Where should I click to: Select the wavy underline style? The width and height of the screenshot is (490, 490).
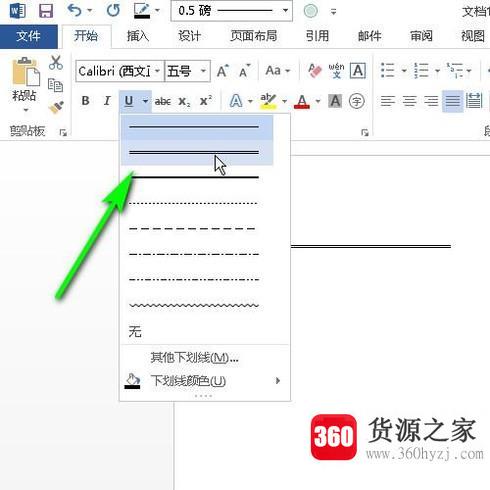click(x=197, y=305)
